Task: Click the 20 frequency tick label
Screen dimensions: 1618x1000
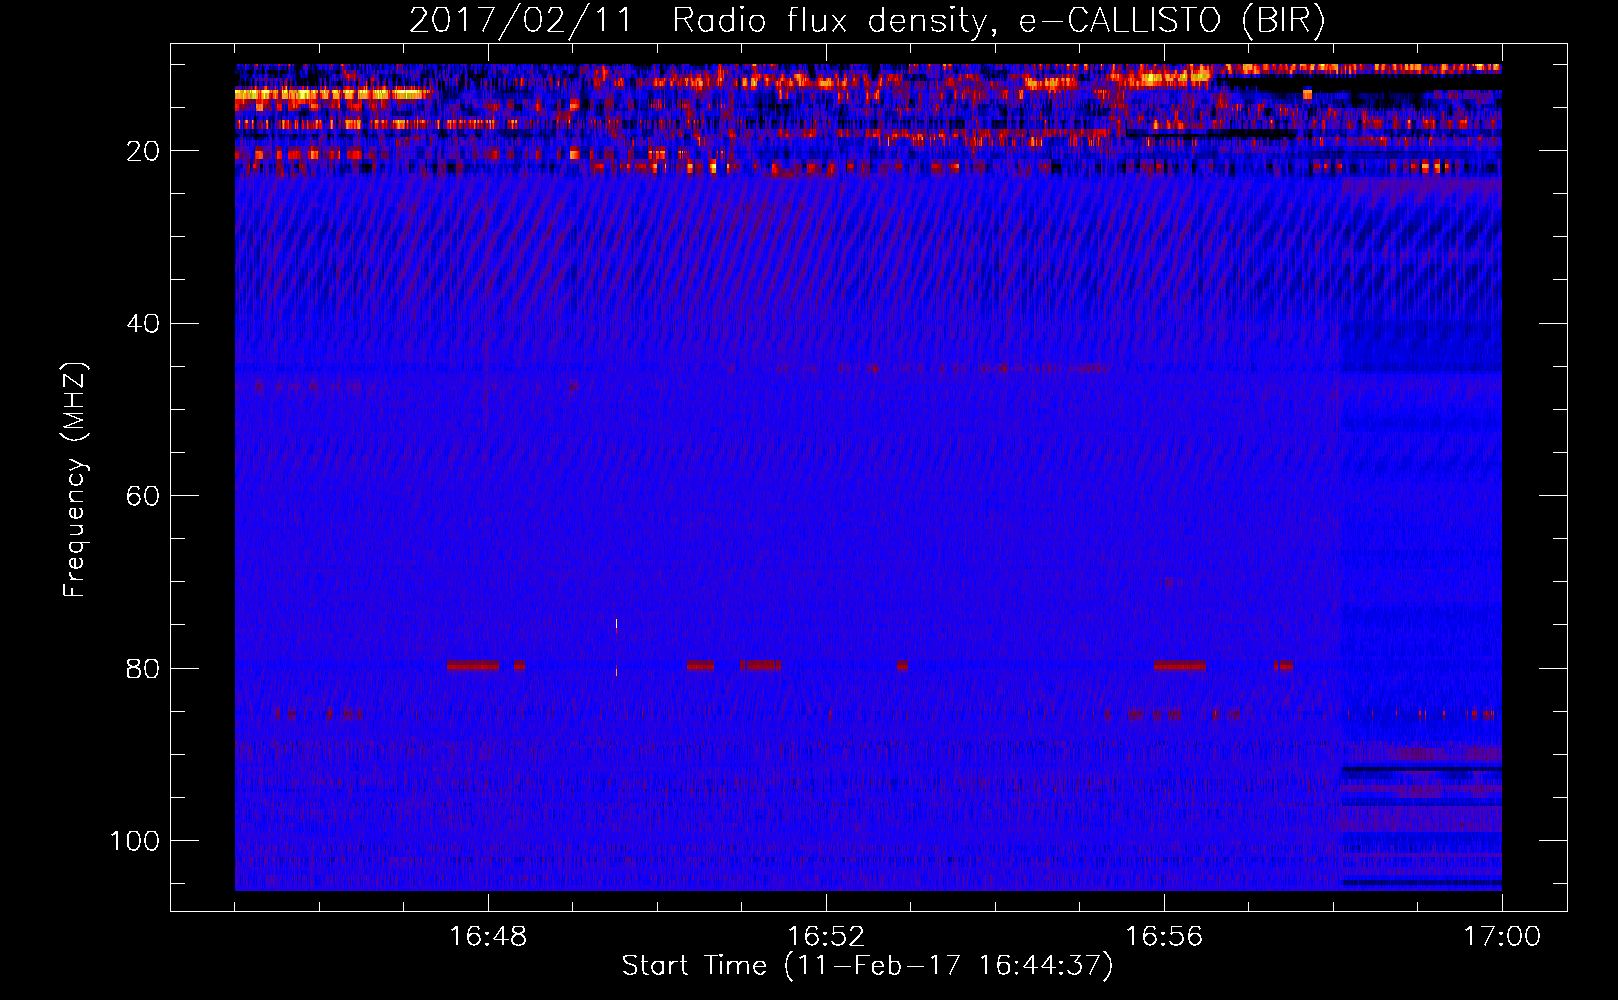Action: click(x=143, y=151)
